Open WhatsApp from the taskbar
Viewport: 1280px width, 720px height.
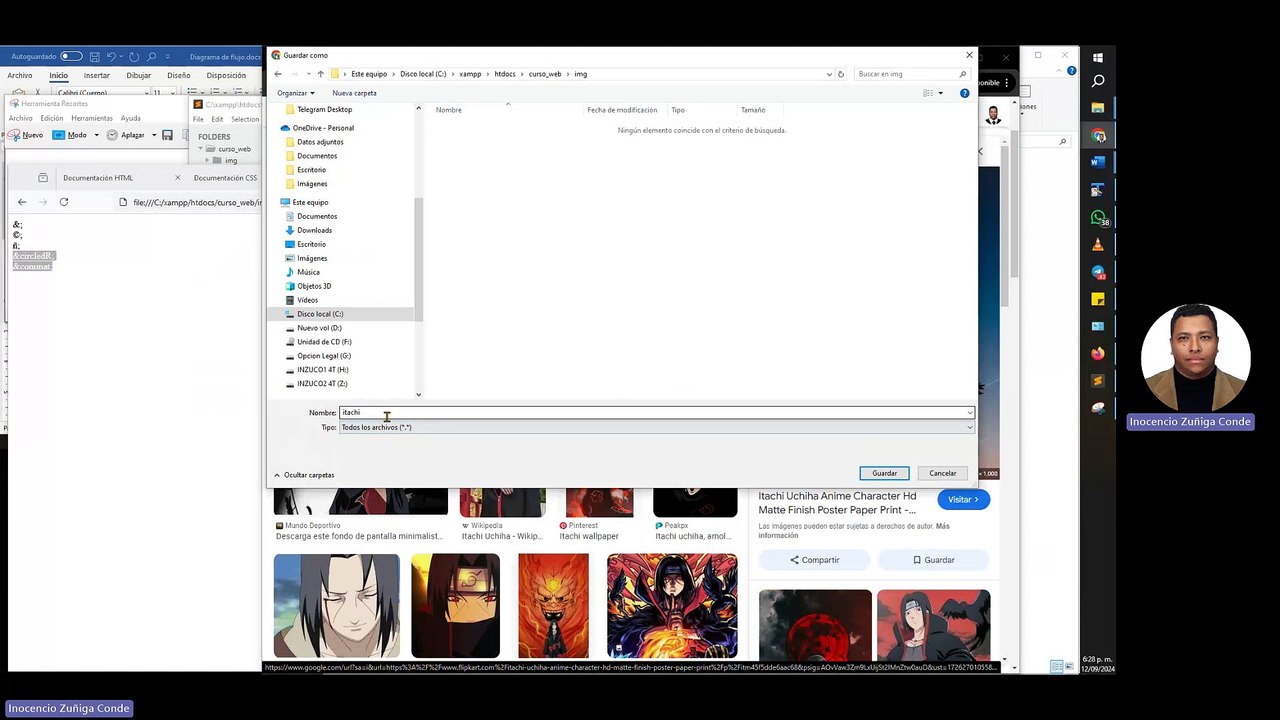click(x=1098, y=218)
